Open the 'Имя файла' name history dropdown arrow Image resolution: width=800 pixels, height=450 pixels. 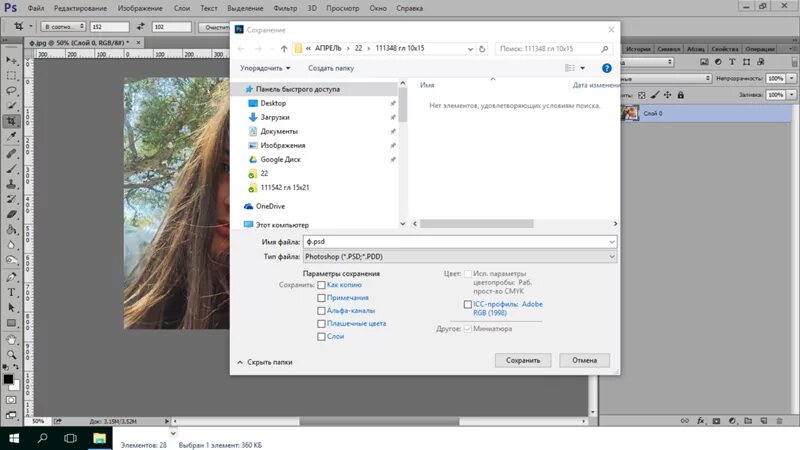611,242
